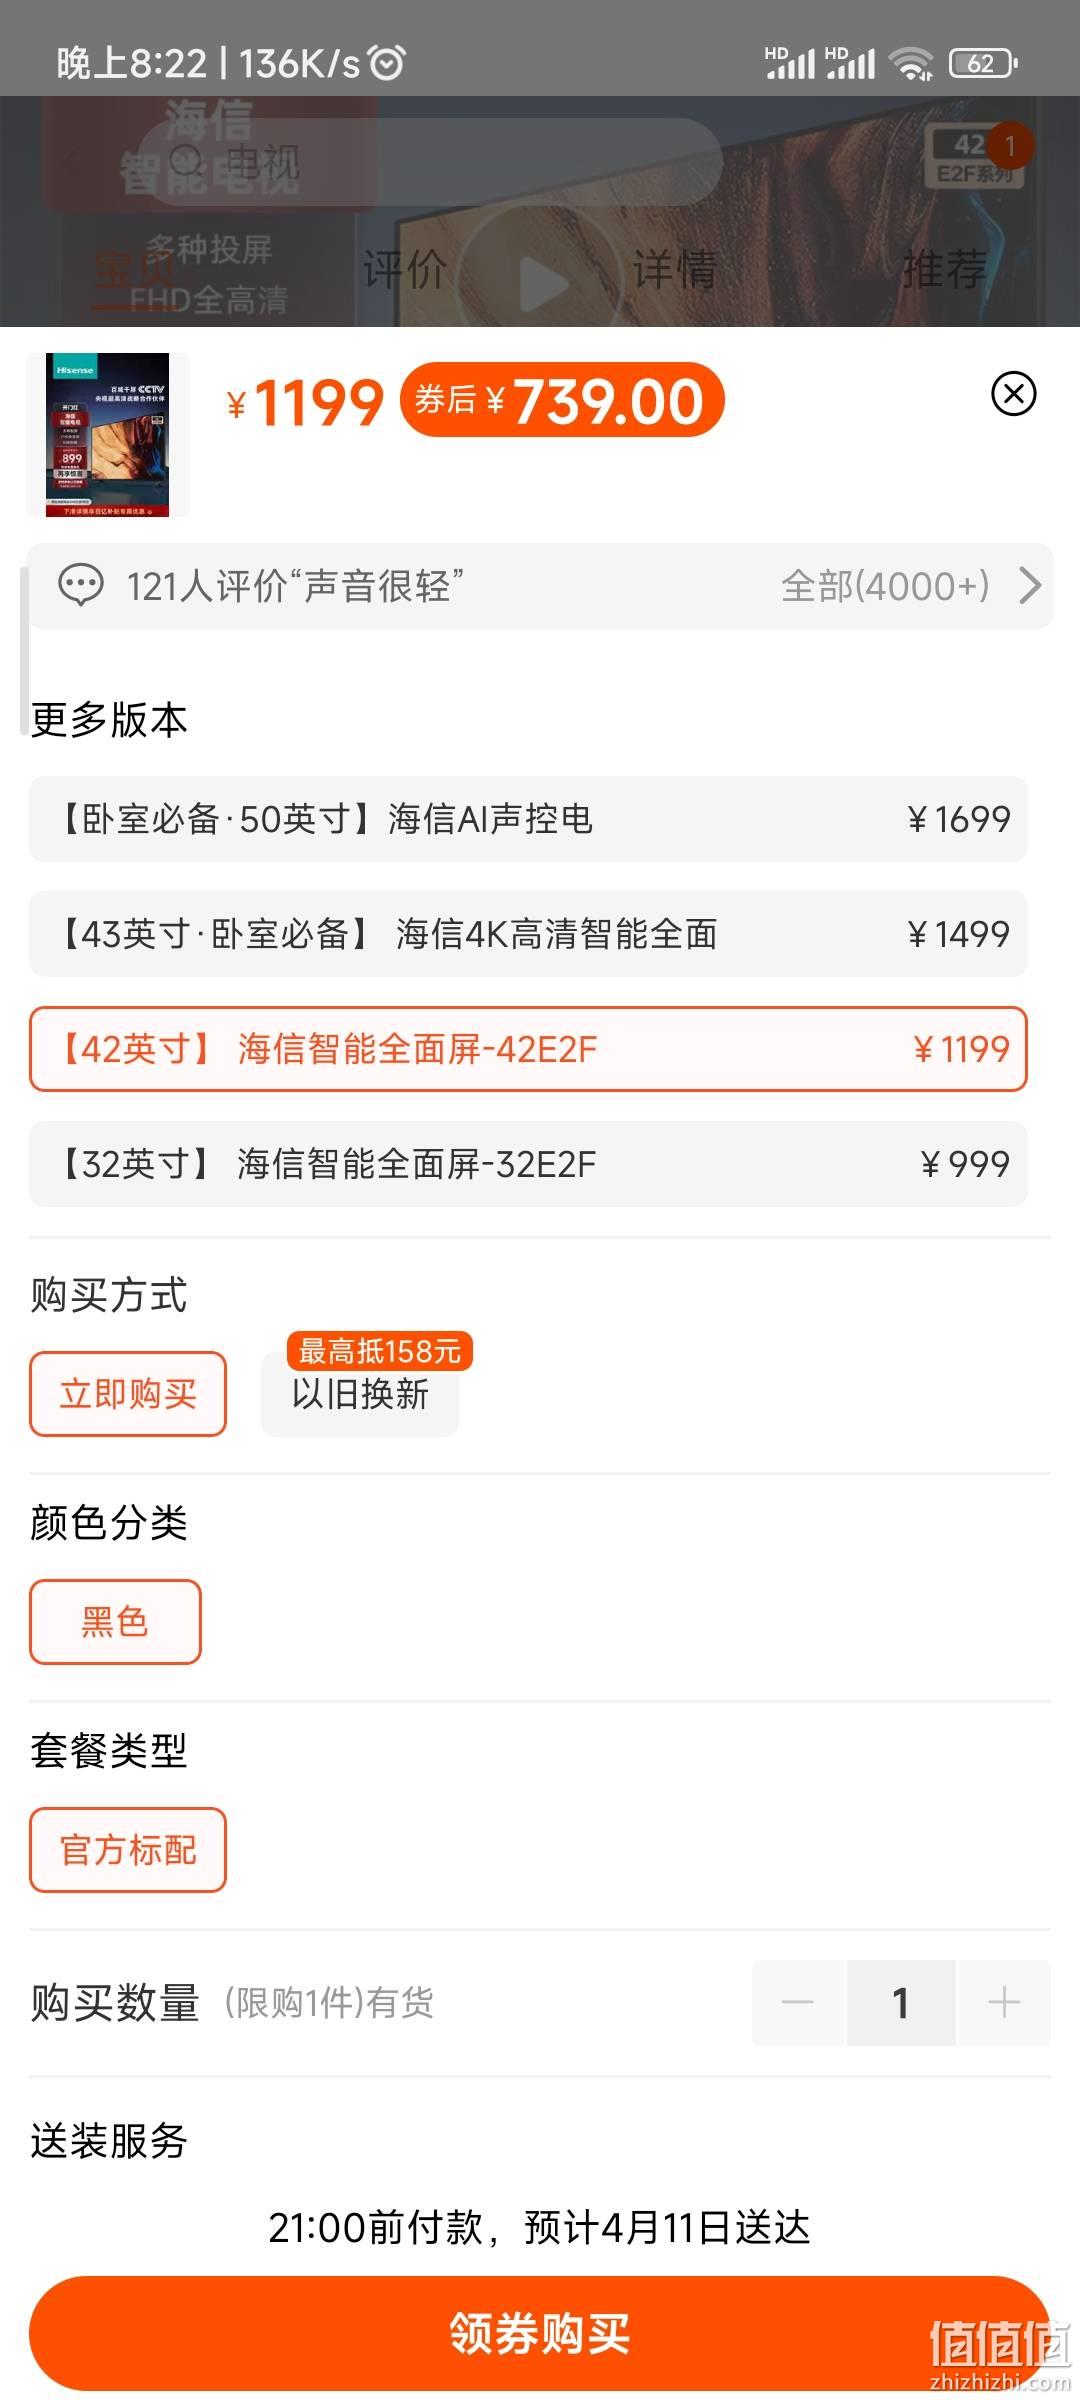Select the 42英寸 42E2F version
1080x2400 pixels.
pyautogui.click(x=528, y=1049)
